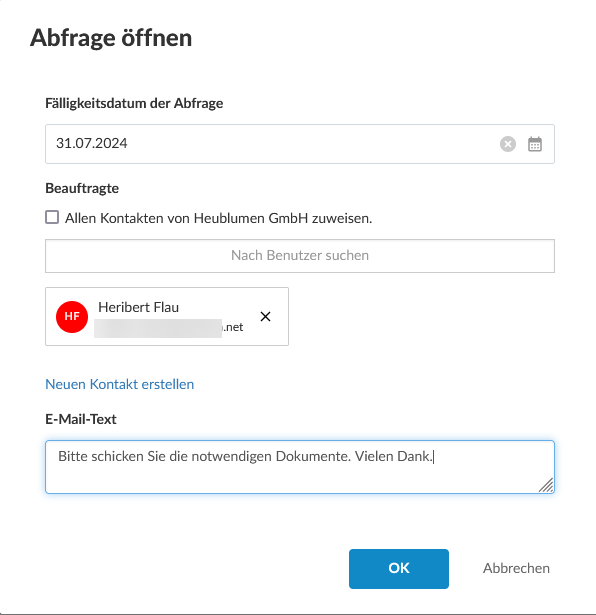Click the date field showing 31.07.2024
This screenshot has width=596, height=615.
pos(300,144)
